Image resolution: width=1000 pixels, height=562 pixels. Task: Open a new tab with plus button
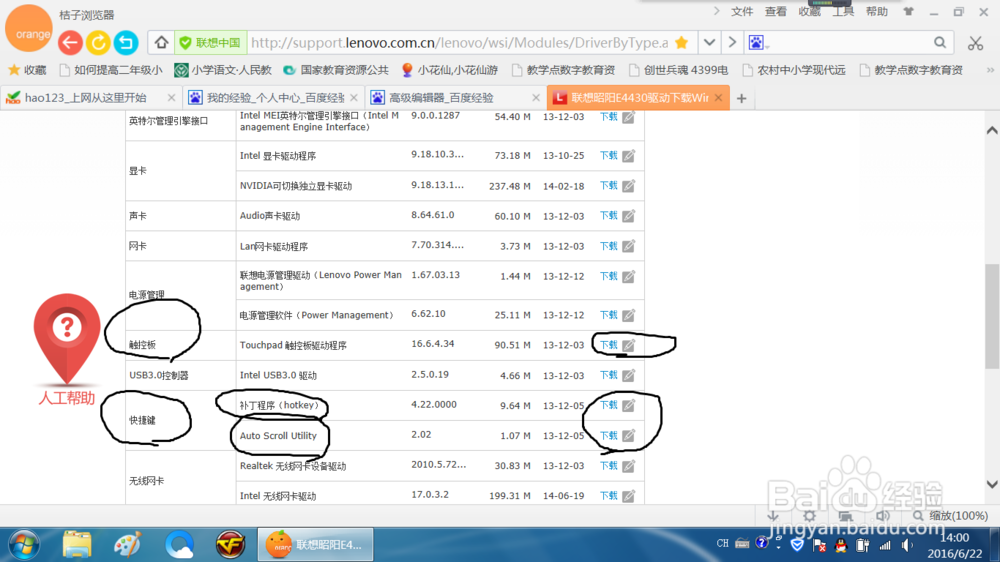[x=741, y=98]
